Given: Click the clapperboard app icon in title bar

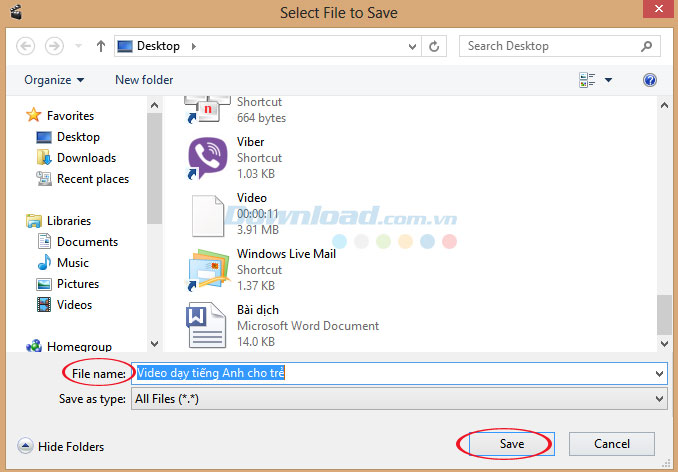Looking at the screenshot, I should 16,12.
